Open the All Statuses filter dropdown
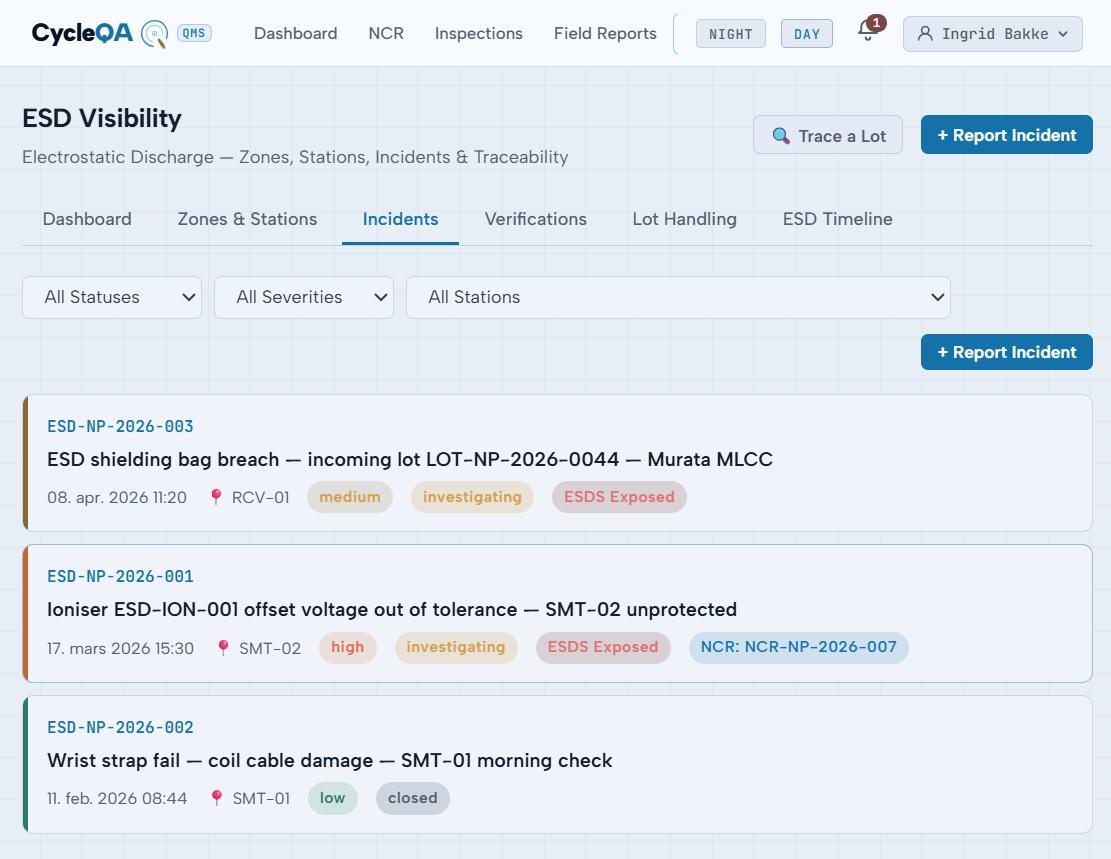 point(112,297)
